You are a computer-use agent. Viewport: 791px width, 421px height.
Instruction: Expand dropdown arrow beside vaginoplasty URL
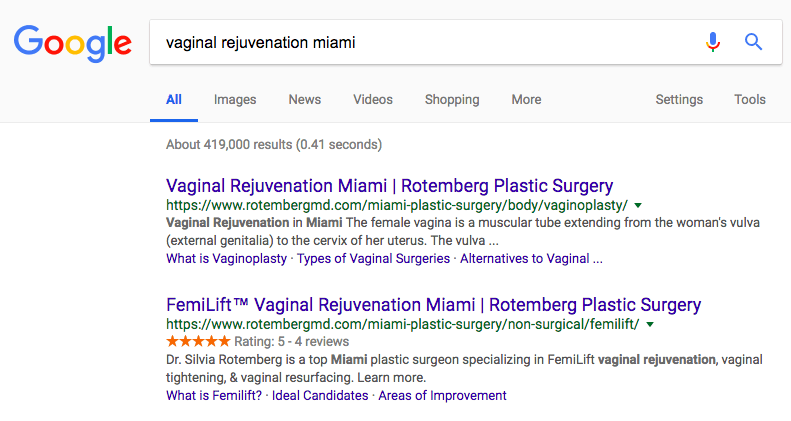638,205
